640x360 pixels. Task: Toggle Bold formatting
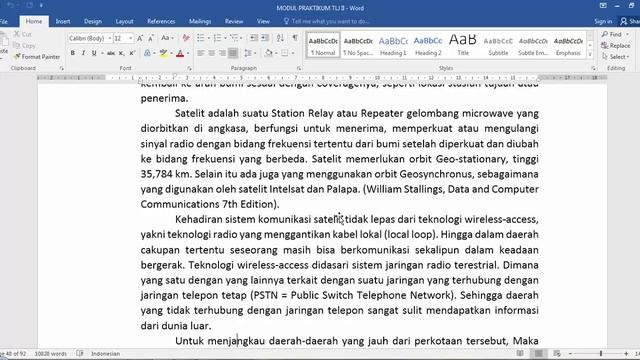(x=73, y=53)
